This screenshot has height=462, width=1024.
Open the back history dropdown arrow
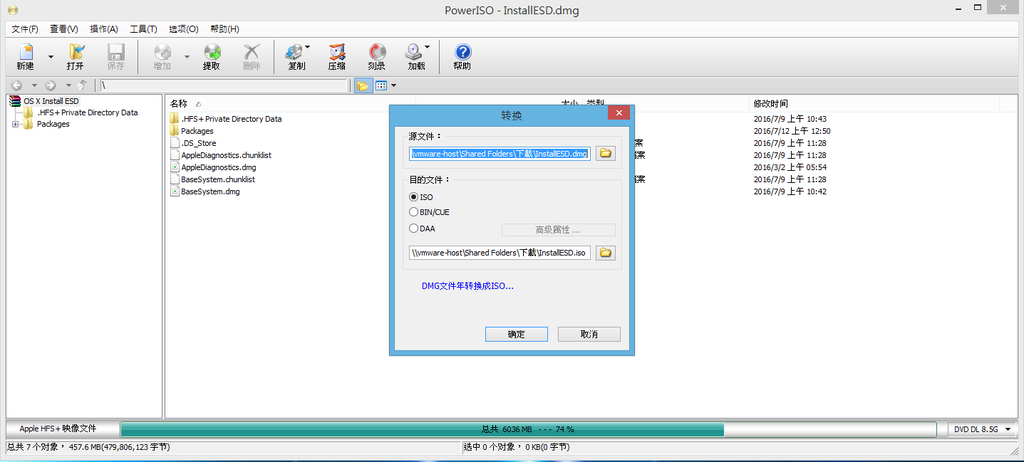click(34, 86)
